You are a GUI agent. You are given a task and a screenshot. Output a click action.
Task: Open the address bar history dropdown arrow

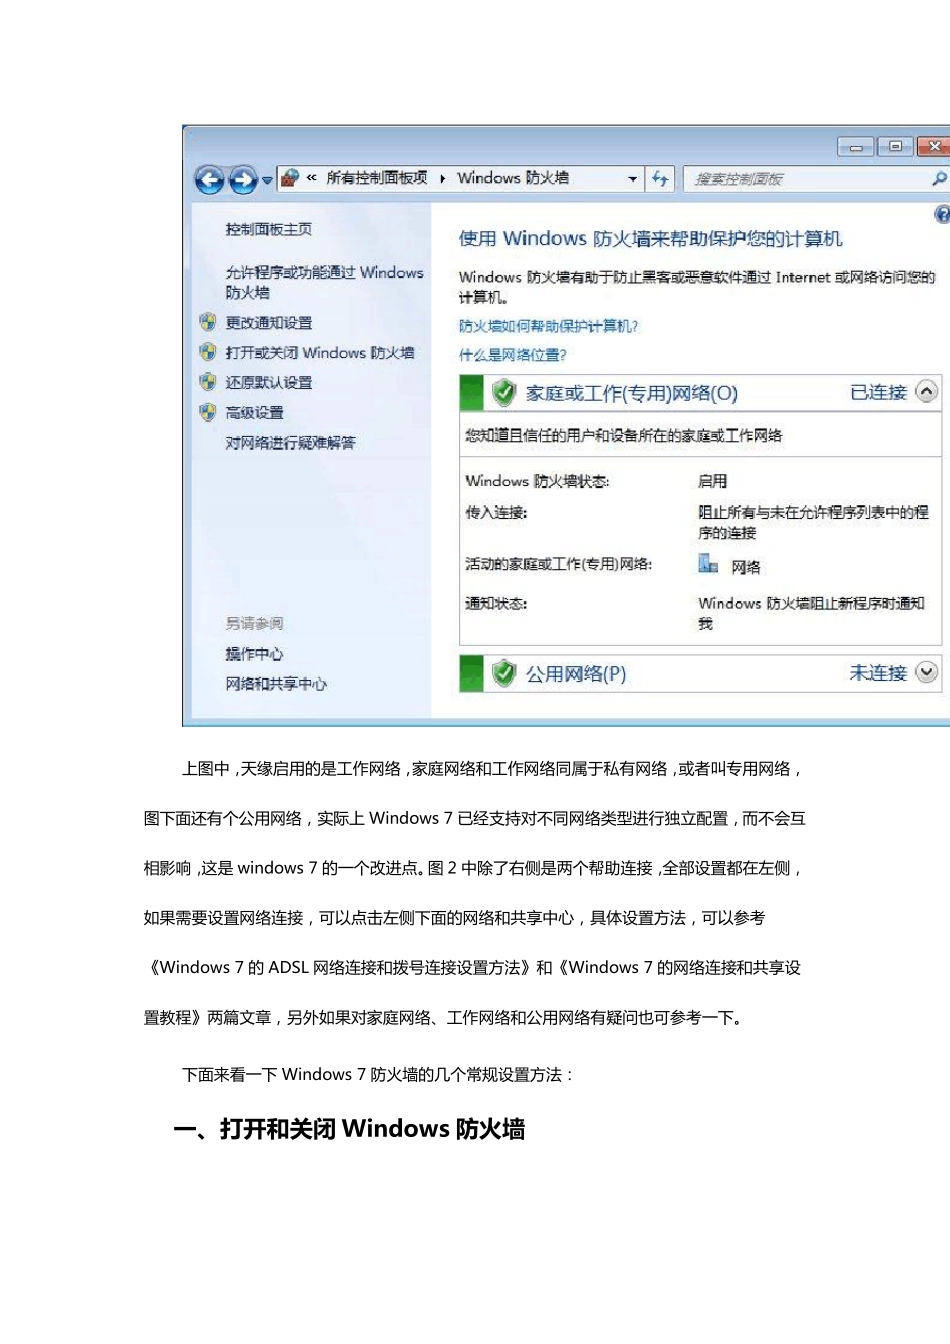(632, 179)
